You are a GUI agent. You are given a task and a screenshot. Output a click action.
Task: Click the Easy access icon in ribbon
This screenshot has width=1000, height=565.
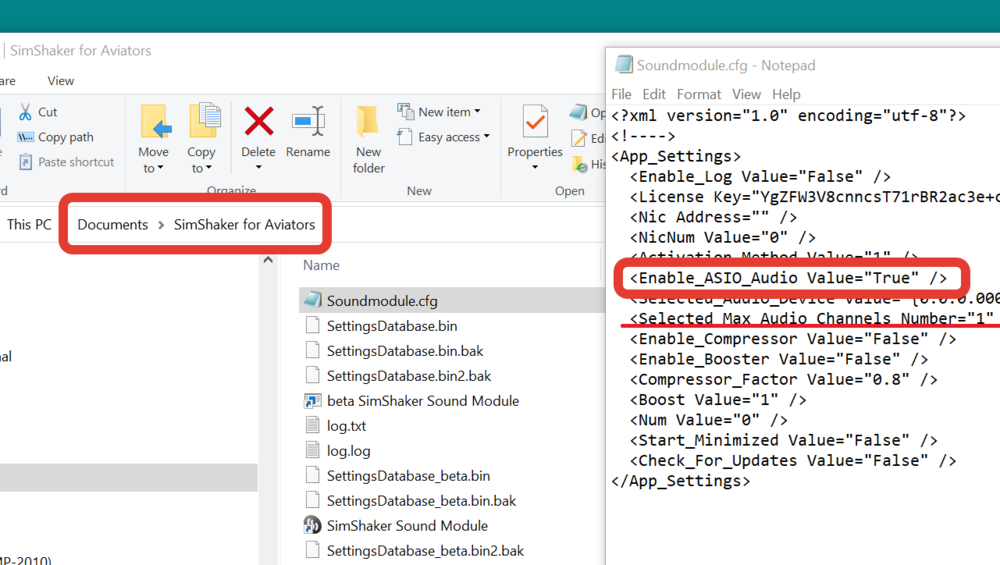pos(404,136)
